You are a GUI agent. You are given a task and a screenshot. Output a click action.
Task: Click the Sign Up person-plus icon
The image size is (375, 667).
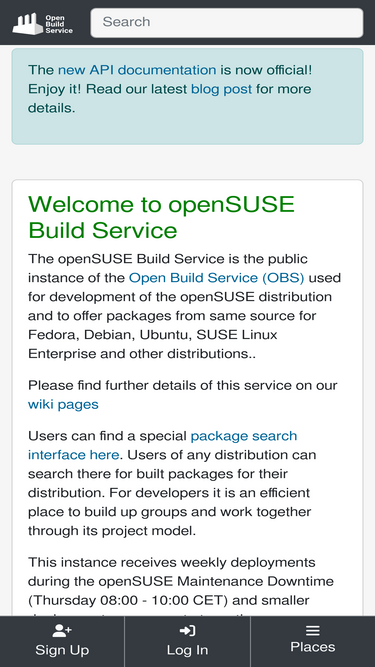(x=62, y=630)
